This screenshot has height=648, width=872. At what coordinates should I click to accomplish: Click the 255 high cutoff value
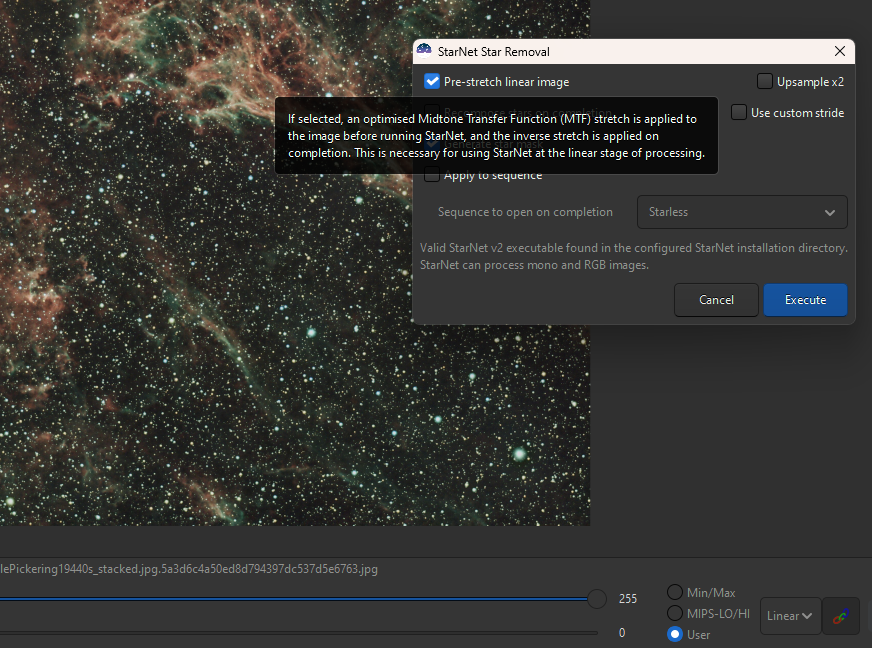628,598
